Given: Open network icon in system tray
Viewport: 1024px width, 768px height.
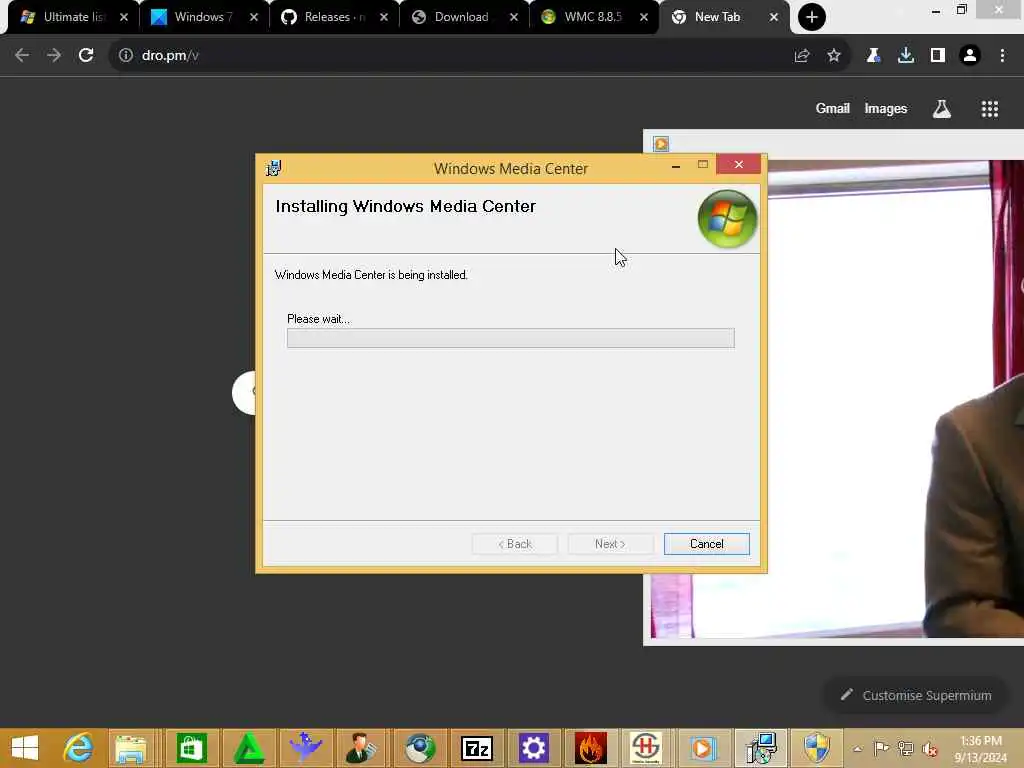Looking at the screenshot, I should [905, 748].
